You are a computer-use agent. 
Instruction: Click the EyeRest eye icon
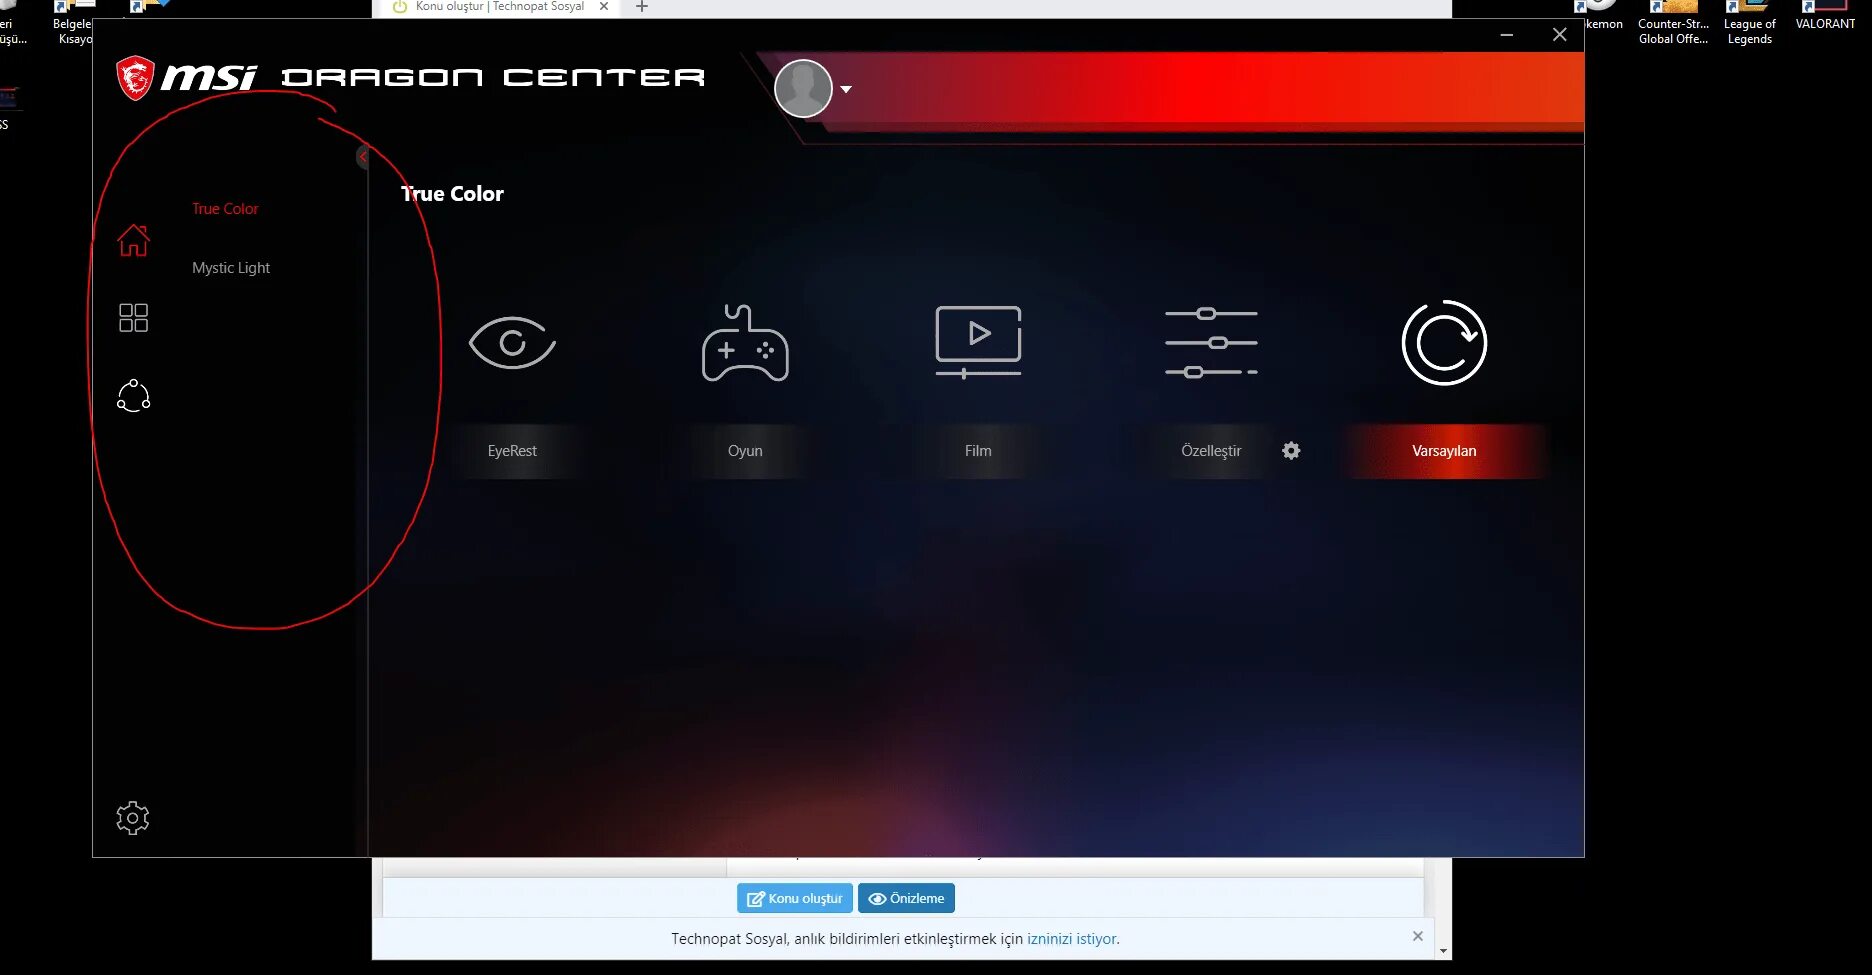coord(512,343)
